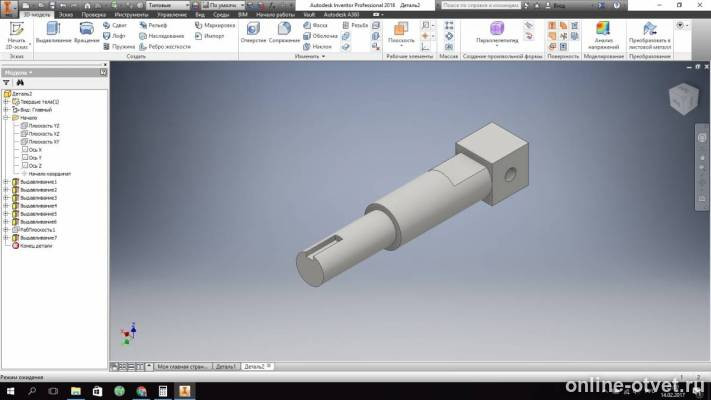Click the ViewCube in the viewport

684,98
